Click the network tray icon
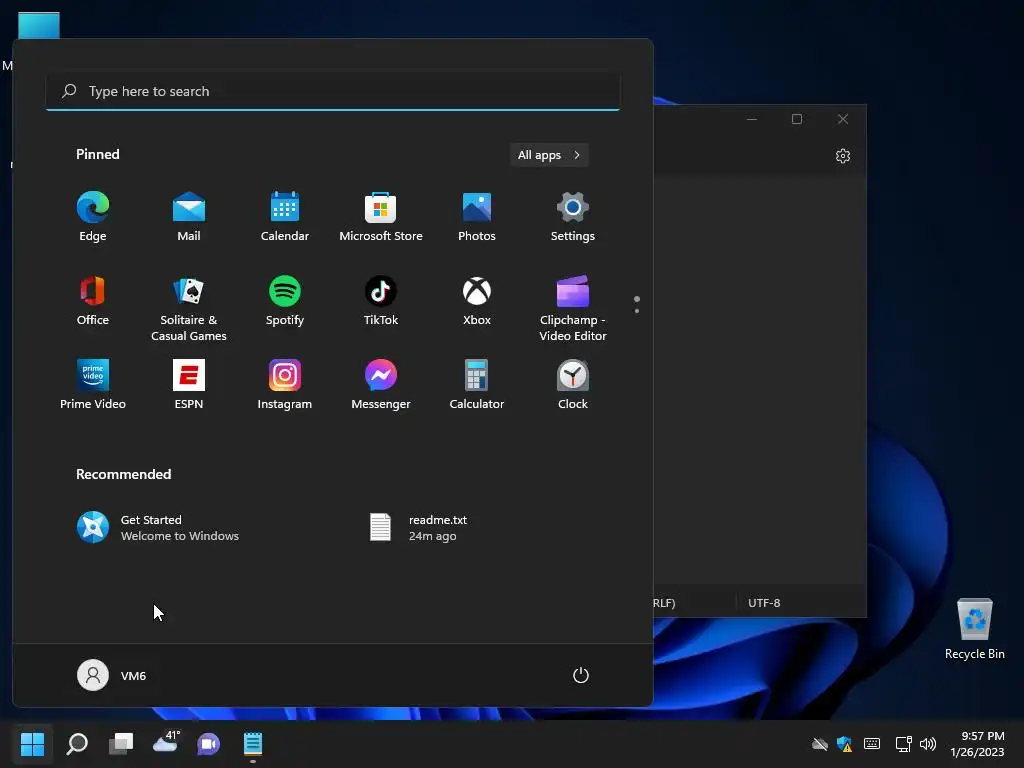Image resolution: width=1024 pixels, height=768 pixels. [x=904, y=744]
